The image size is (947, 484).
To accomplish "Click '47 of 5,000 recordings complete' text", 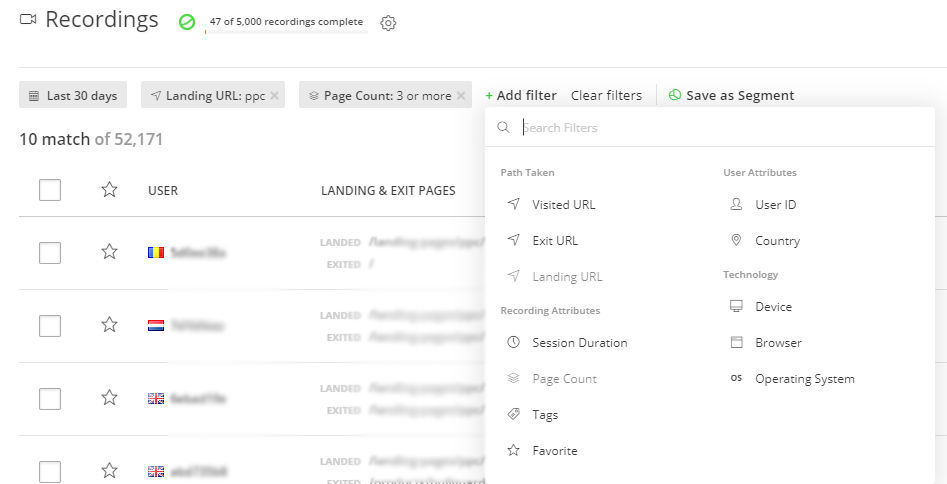I will point(286,22).
